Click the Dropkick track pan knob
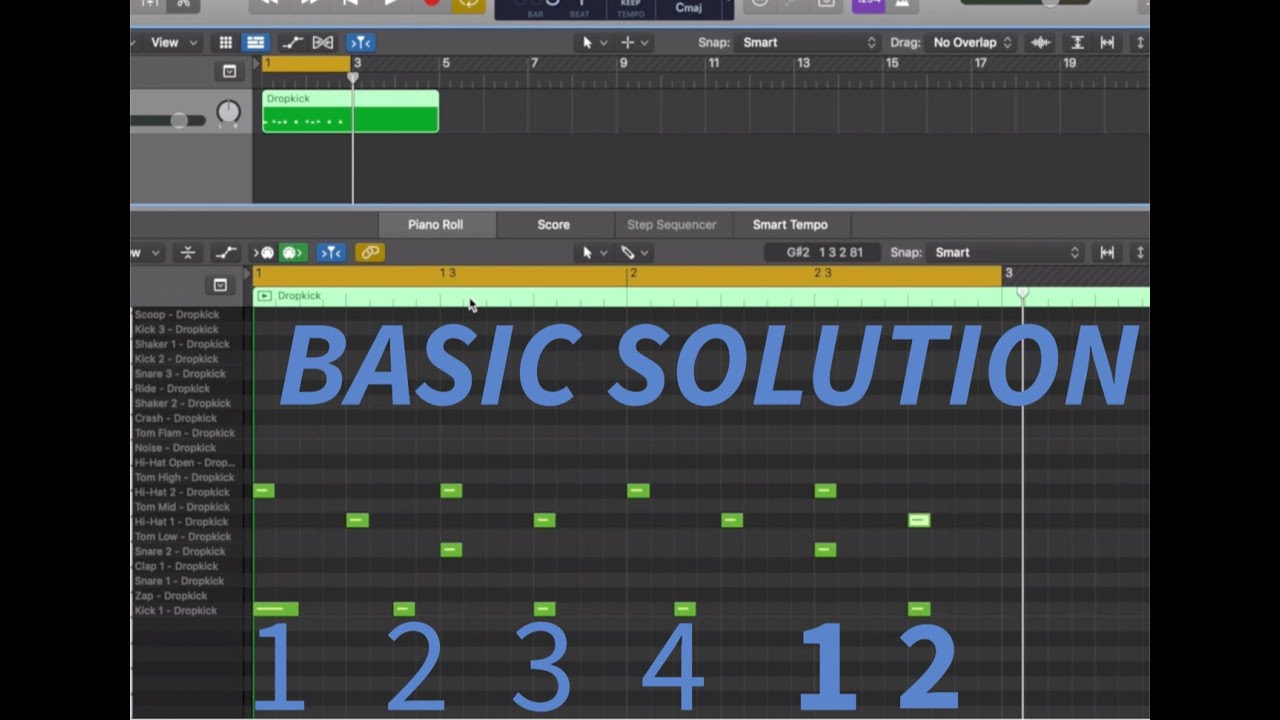The image size is (1280, 720). click(229, 112)
